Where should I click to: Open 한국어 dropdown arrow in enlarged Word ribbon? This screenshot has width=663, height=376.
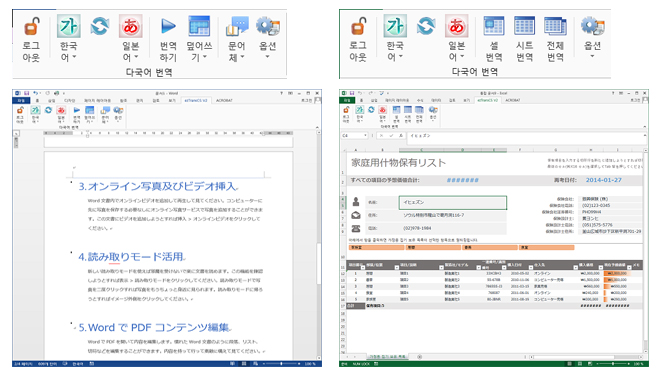(x=74, y=57)
